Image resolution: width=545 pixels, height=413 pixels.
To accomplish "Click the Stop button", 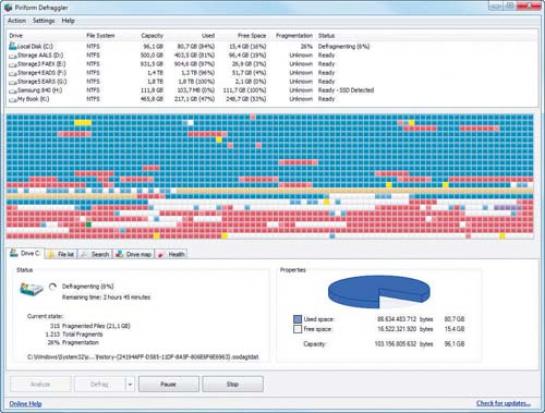I will pos(233,384).
